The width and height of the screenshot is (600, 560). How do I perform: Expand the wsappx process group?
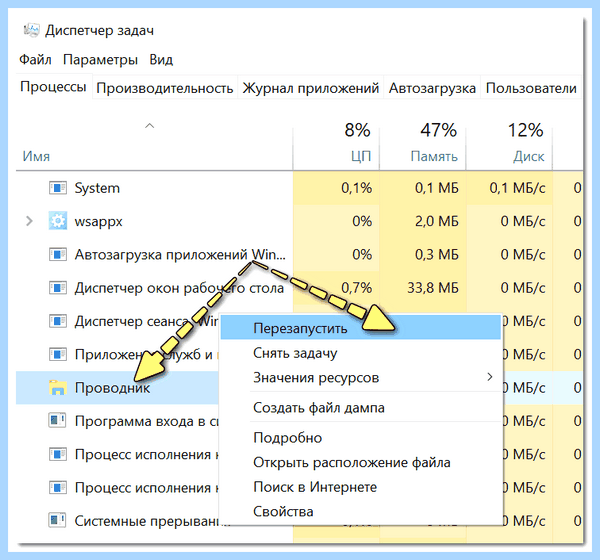29,221
